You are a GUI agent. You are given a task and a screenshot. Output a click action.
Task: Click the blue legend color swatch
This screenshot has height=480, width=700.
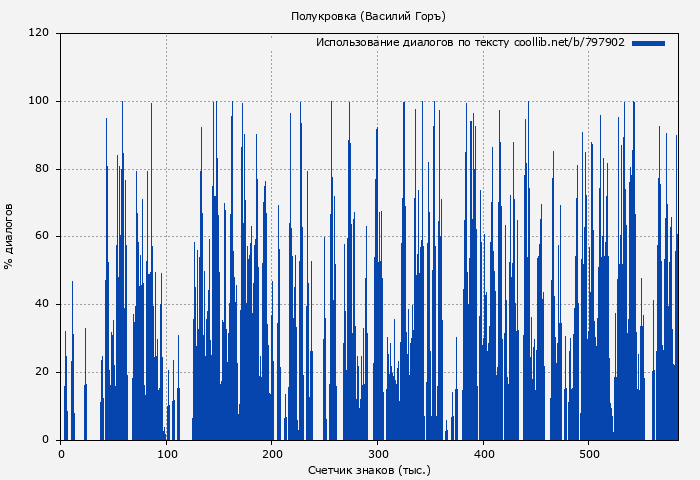648,43
